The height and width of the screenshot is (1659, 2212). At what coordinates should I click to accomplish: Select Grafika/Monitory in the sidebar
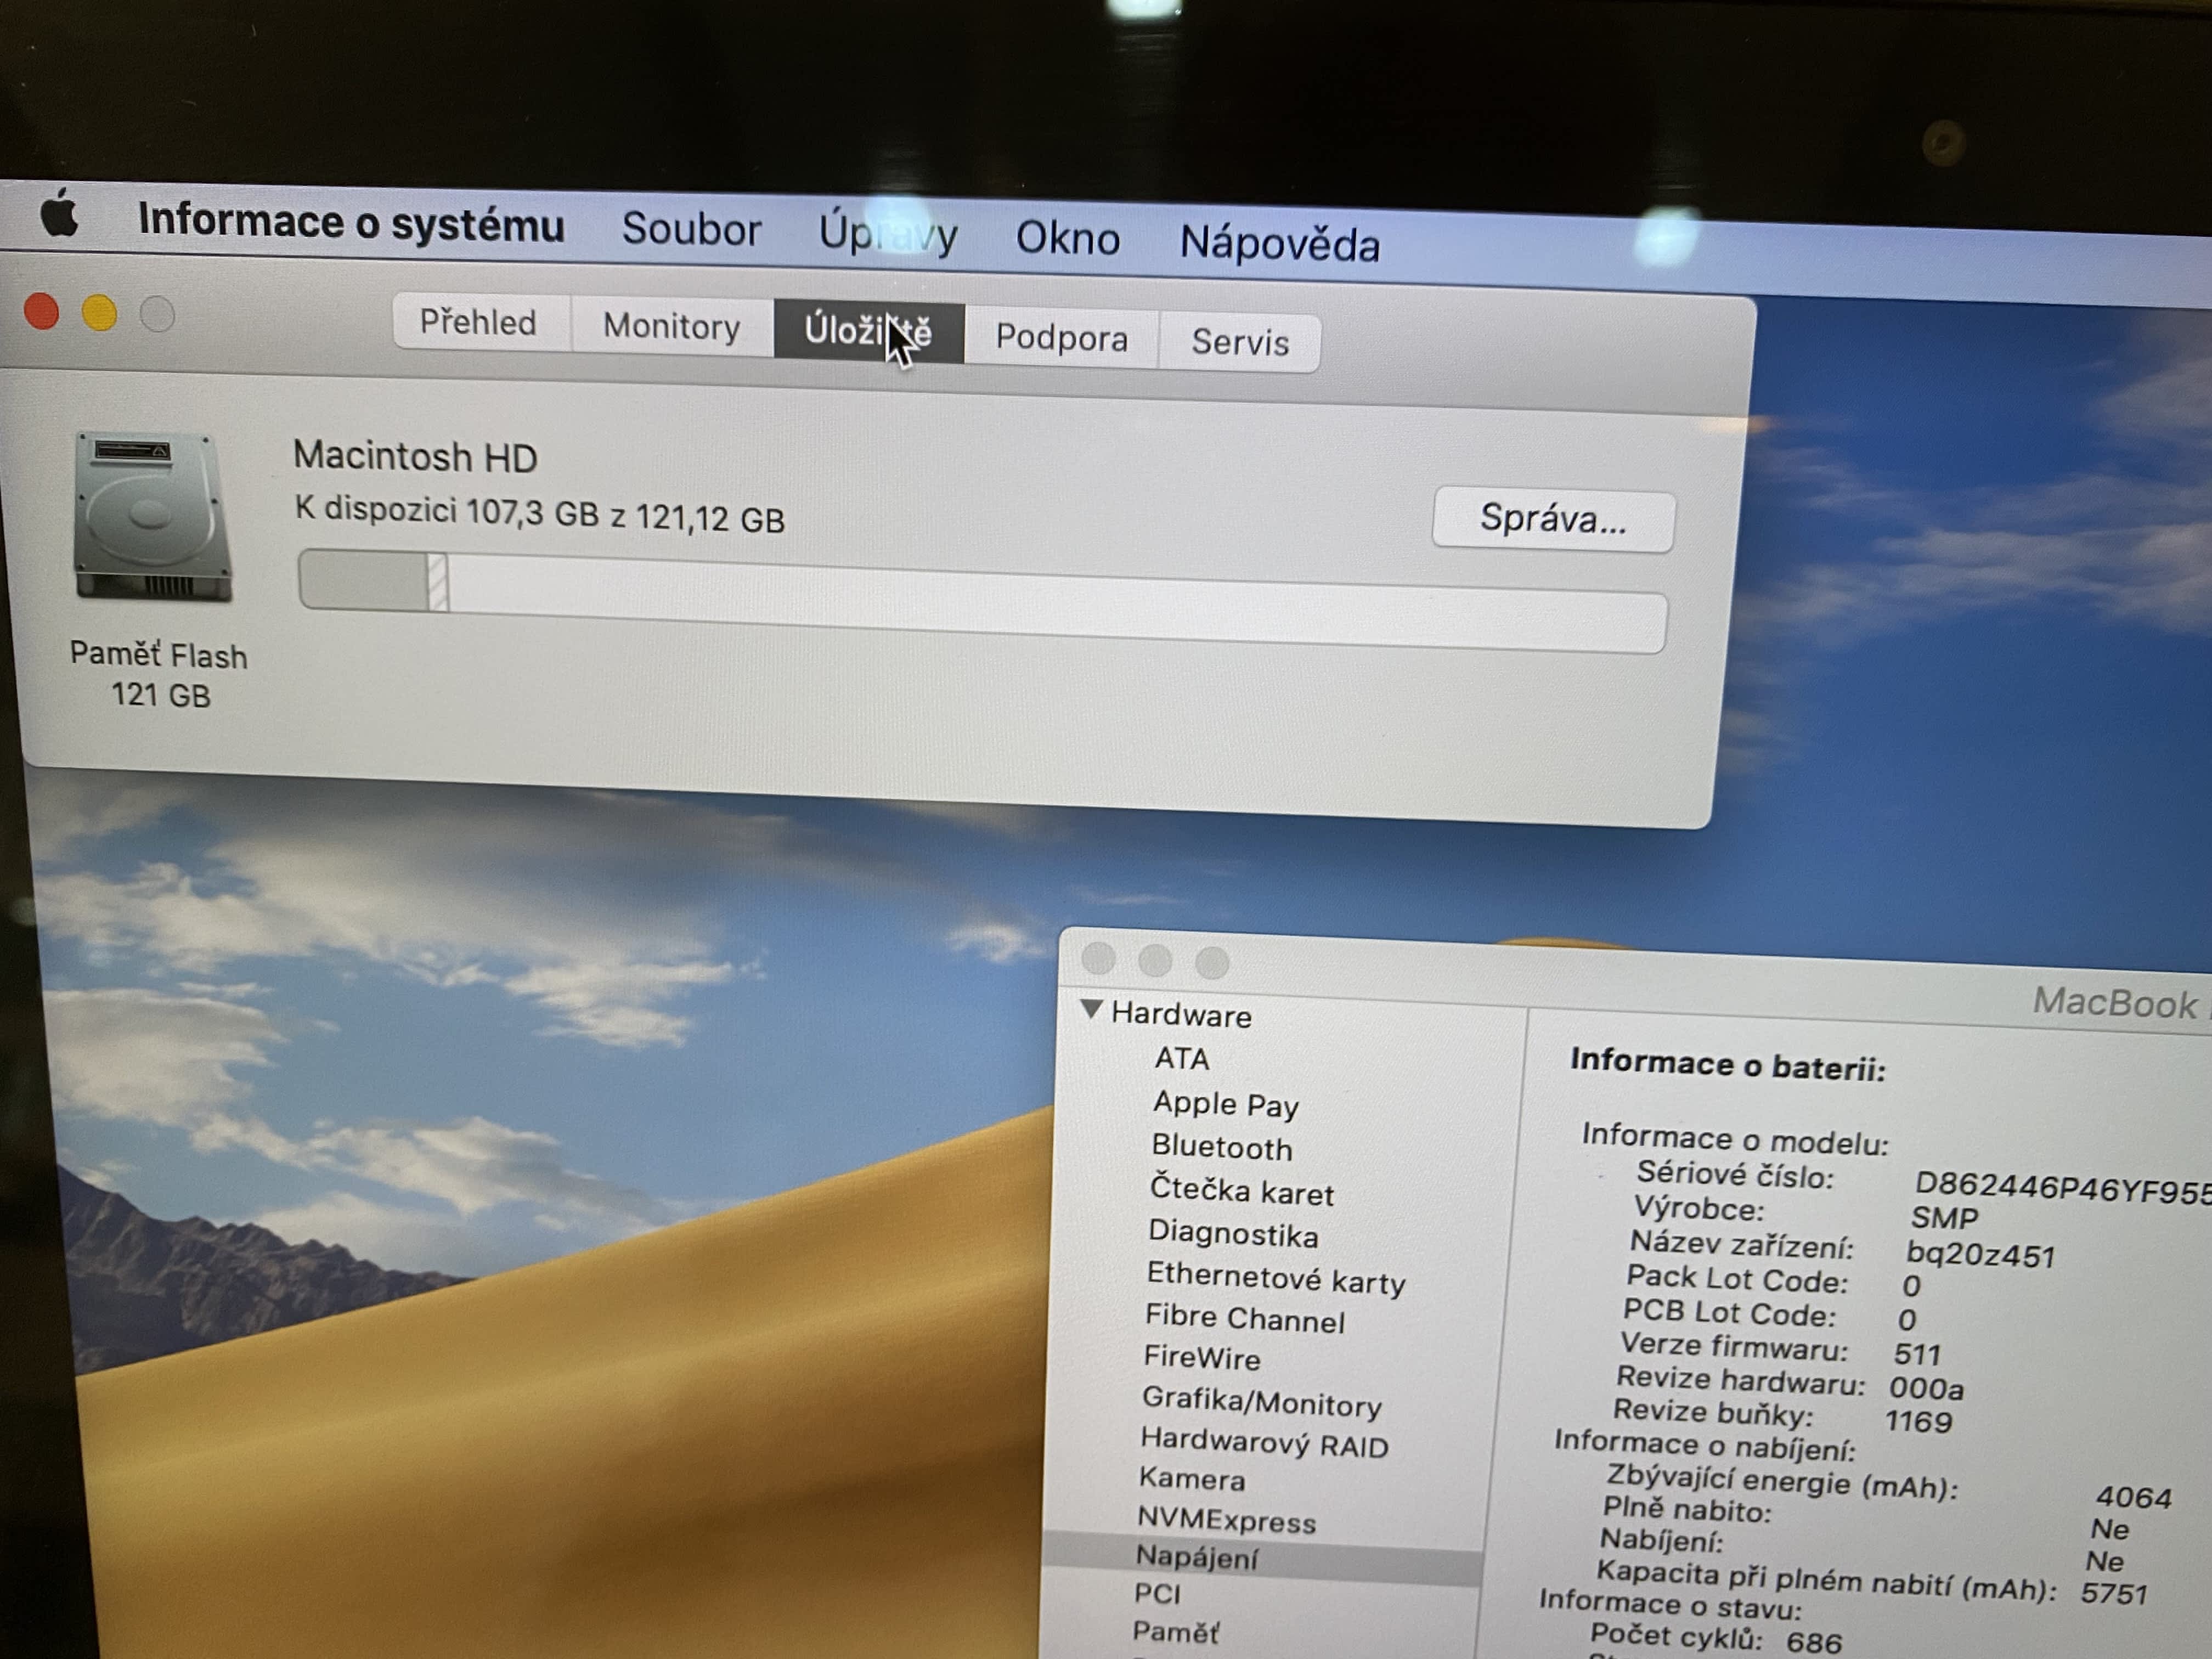1261,1403
